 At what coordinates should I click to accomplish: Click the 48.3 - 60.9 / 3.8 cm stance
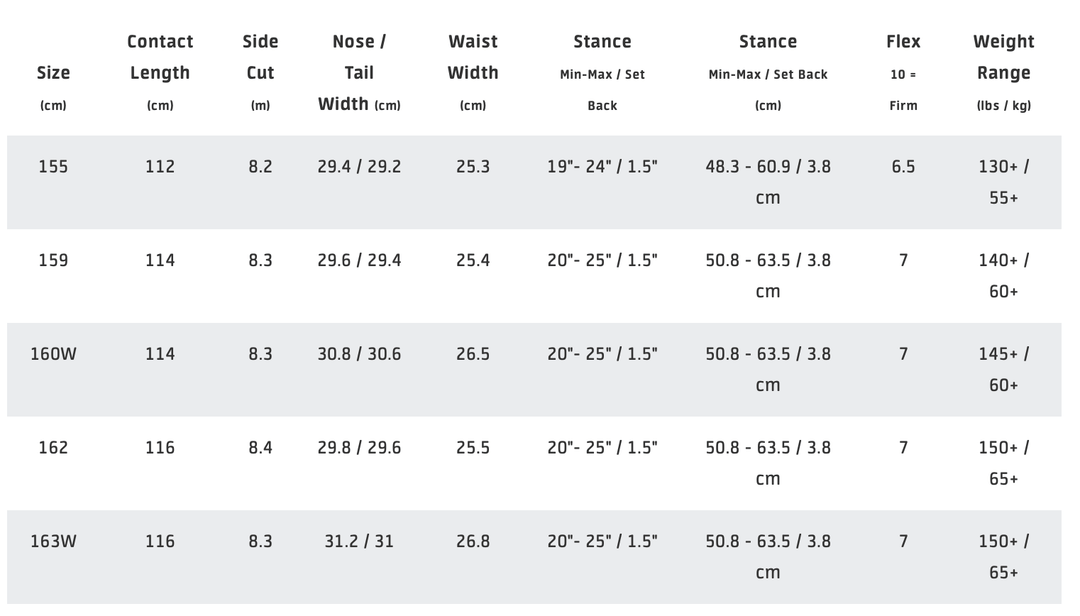768,182
